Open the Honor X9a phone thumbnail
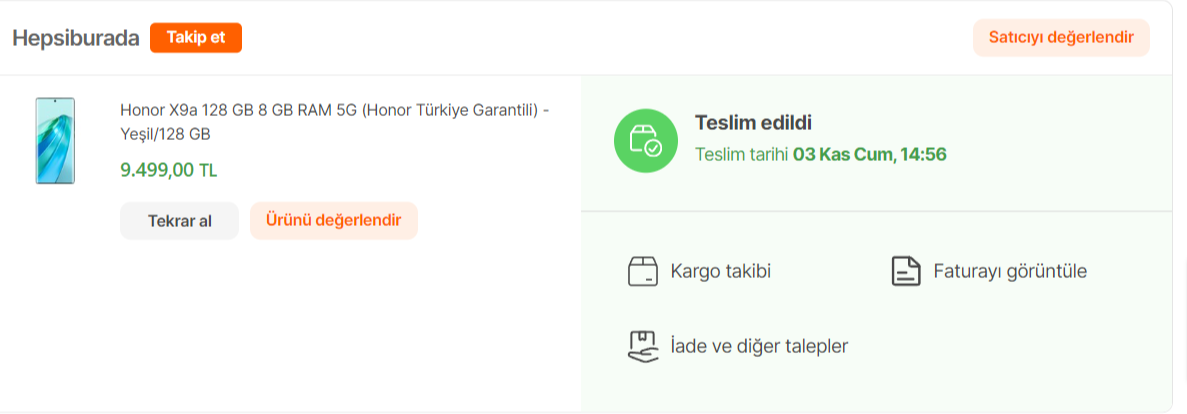This screenshot has width=1187, height=414. coord(55,140)
